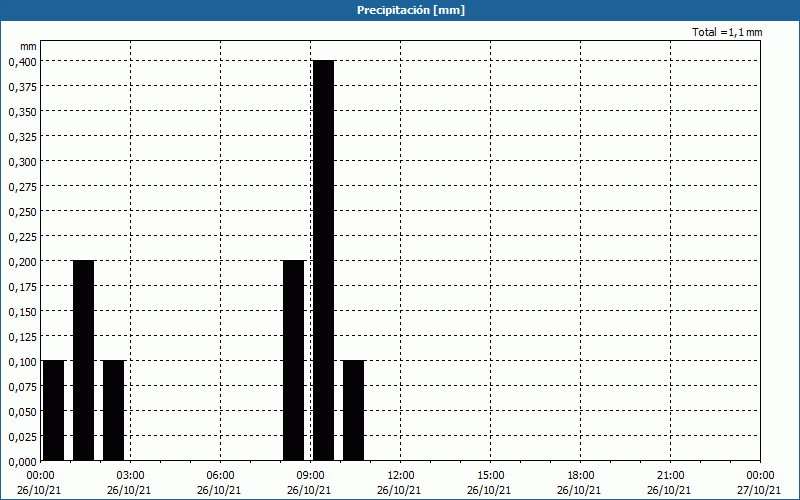Click the 09:00 x-axis time label

point(310,476)
